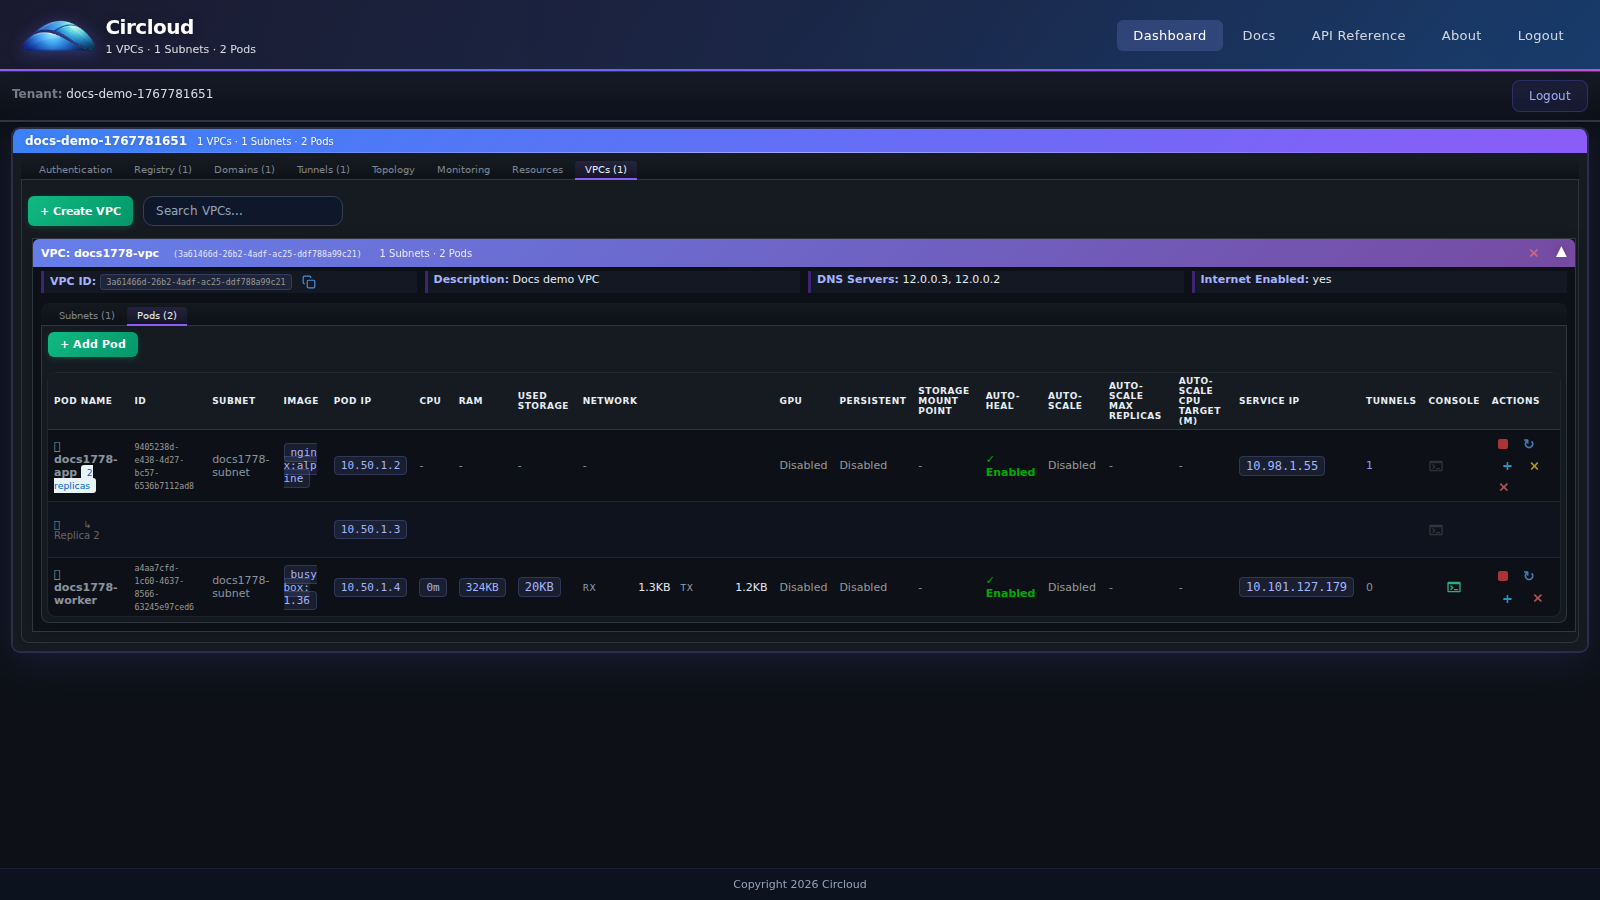
Task: Focus the Search VPCs input field
Action: [x=243, y=211]
